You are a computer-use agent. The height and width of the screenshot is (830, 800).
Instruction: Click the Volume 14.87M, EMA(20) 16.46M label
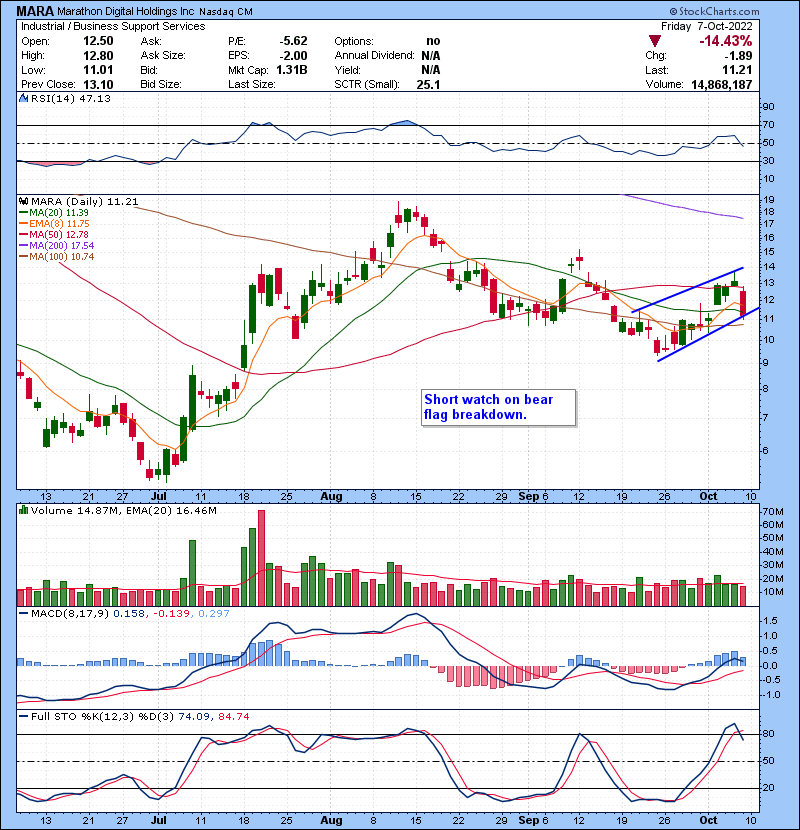pos(124,511)
